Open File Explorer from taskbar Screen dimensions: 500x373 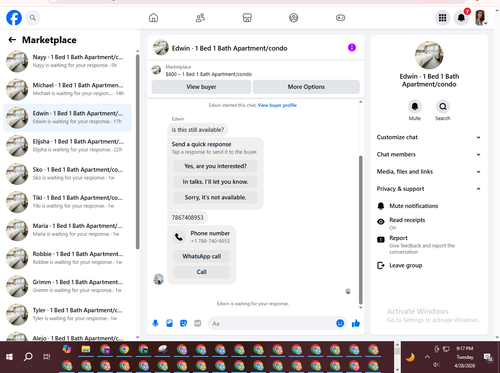click(86, 349)
